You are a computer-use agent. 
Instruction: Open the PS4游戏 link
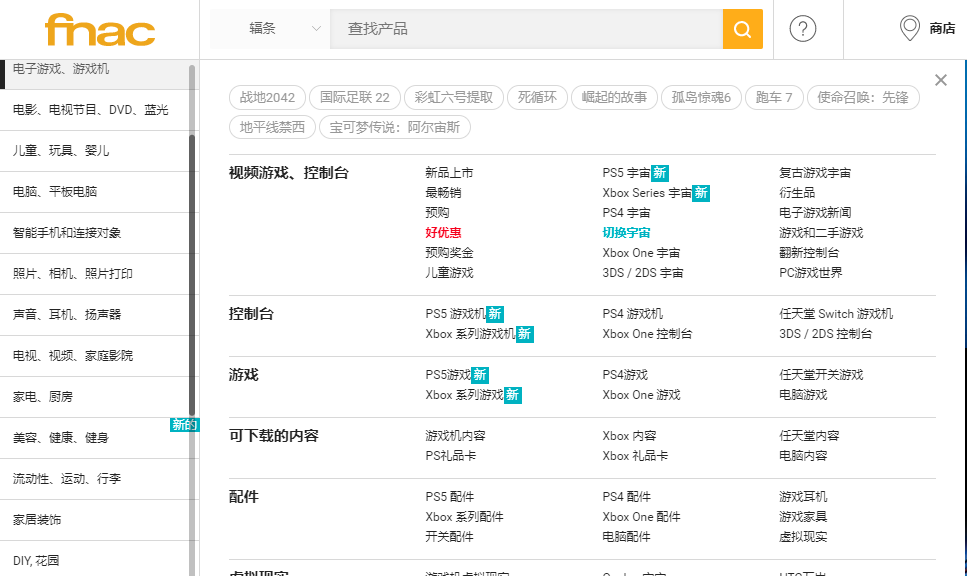click(625, 375)
